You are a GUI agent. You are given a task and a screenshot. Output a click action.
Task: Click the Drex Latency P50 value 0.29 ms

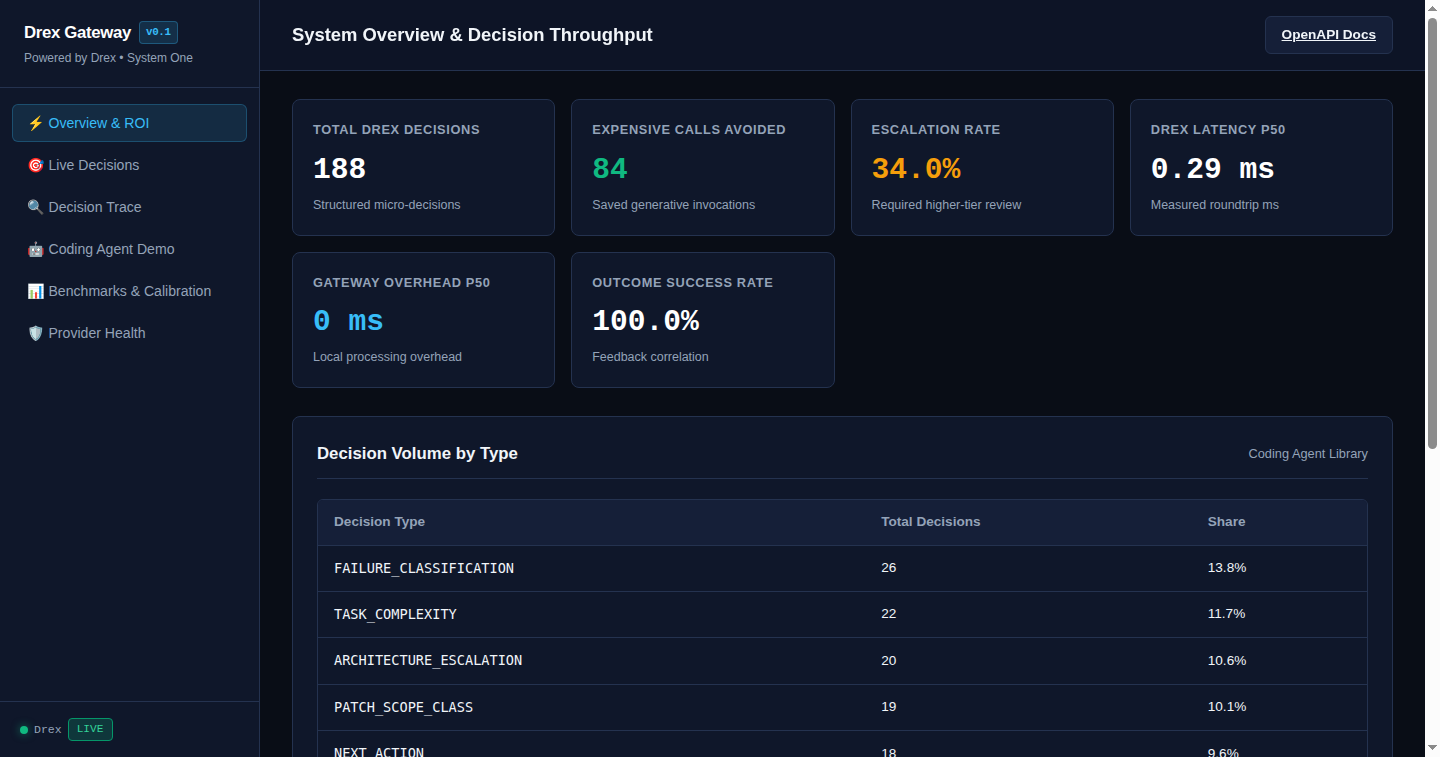click(x=1212, y=169)
